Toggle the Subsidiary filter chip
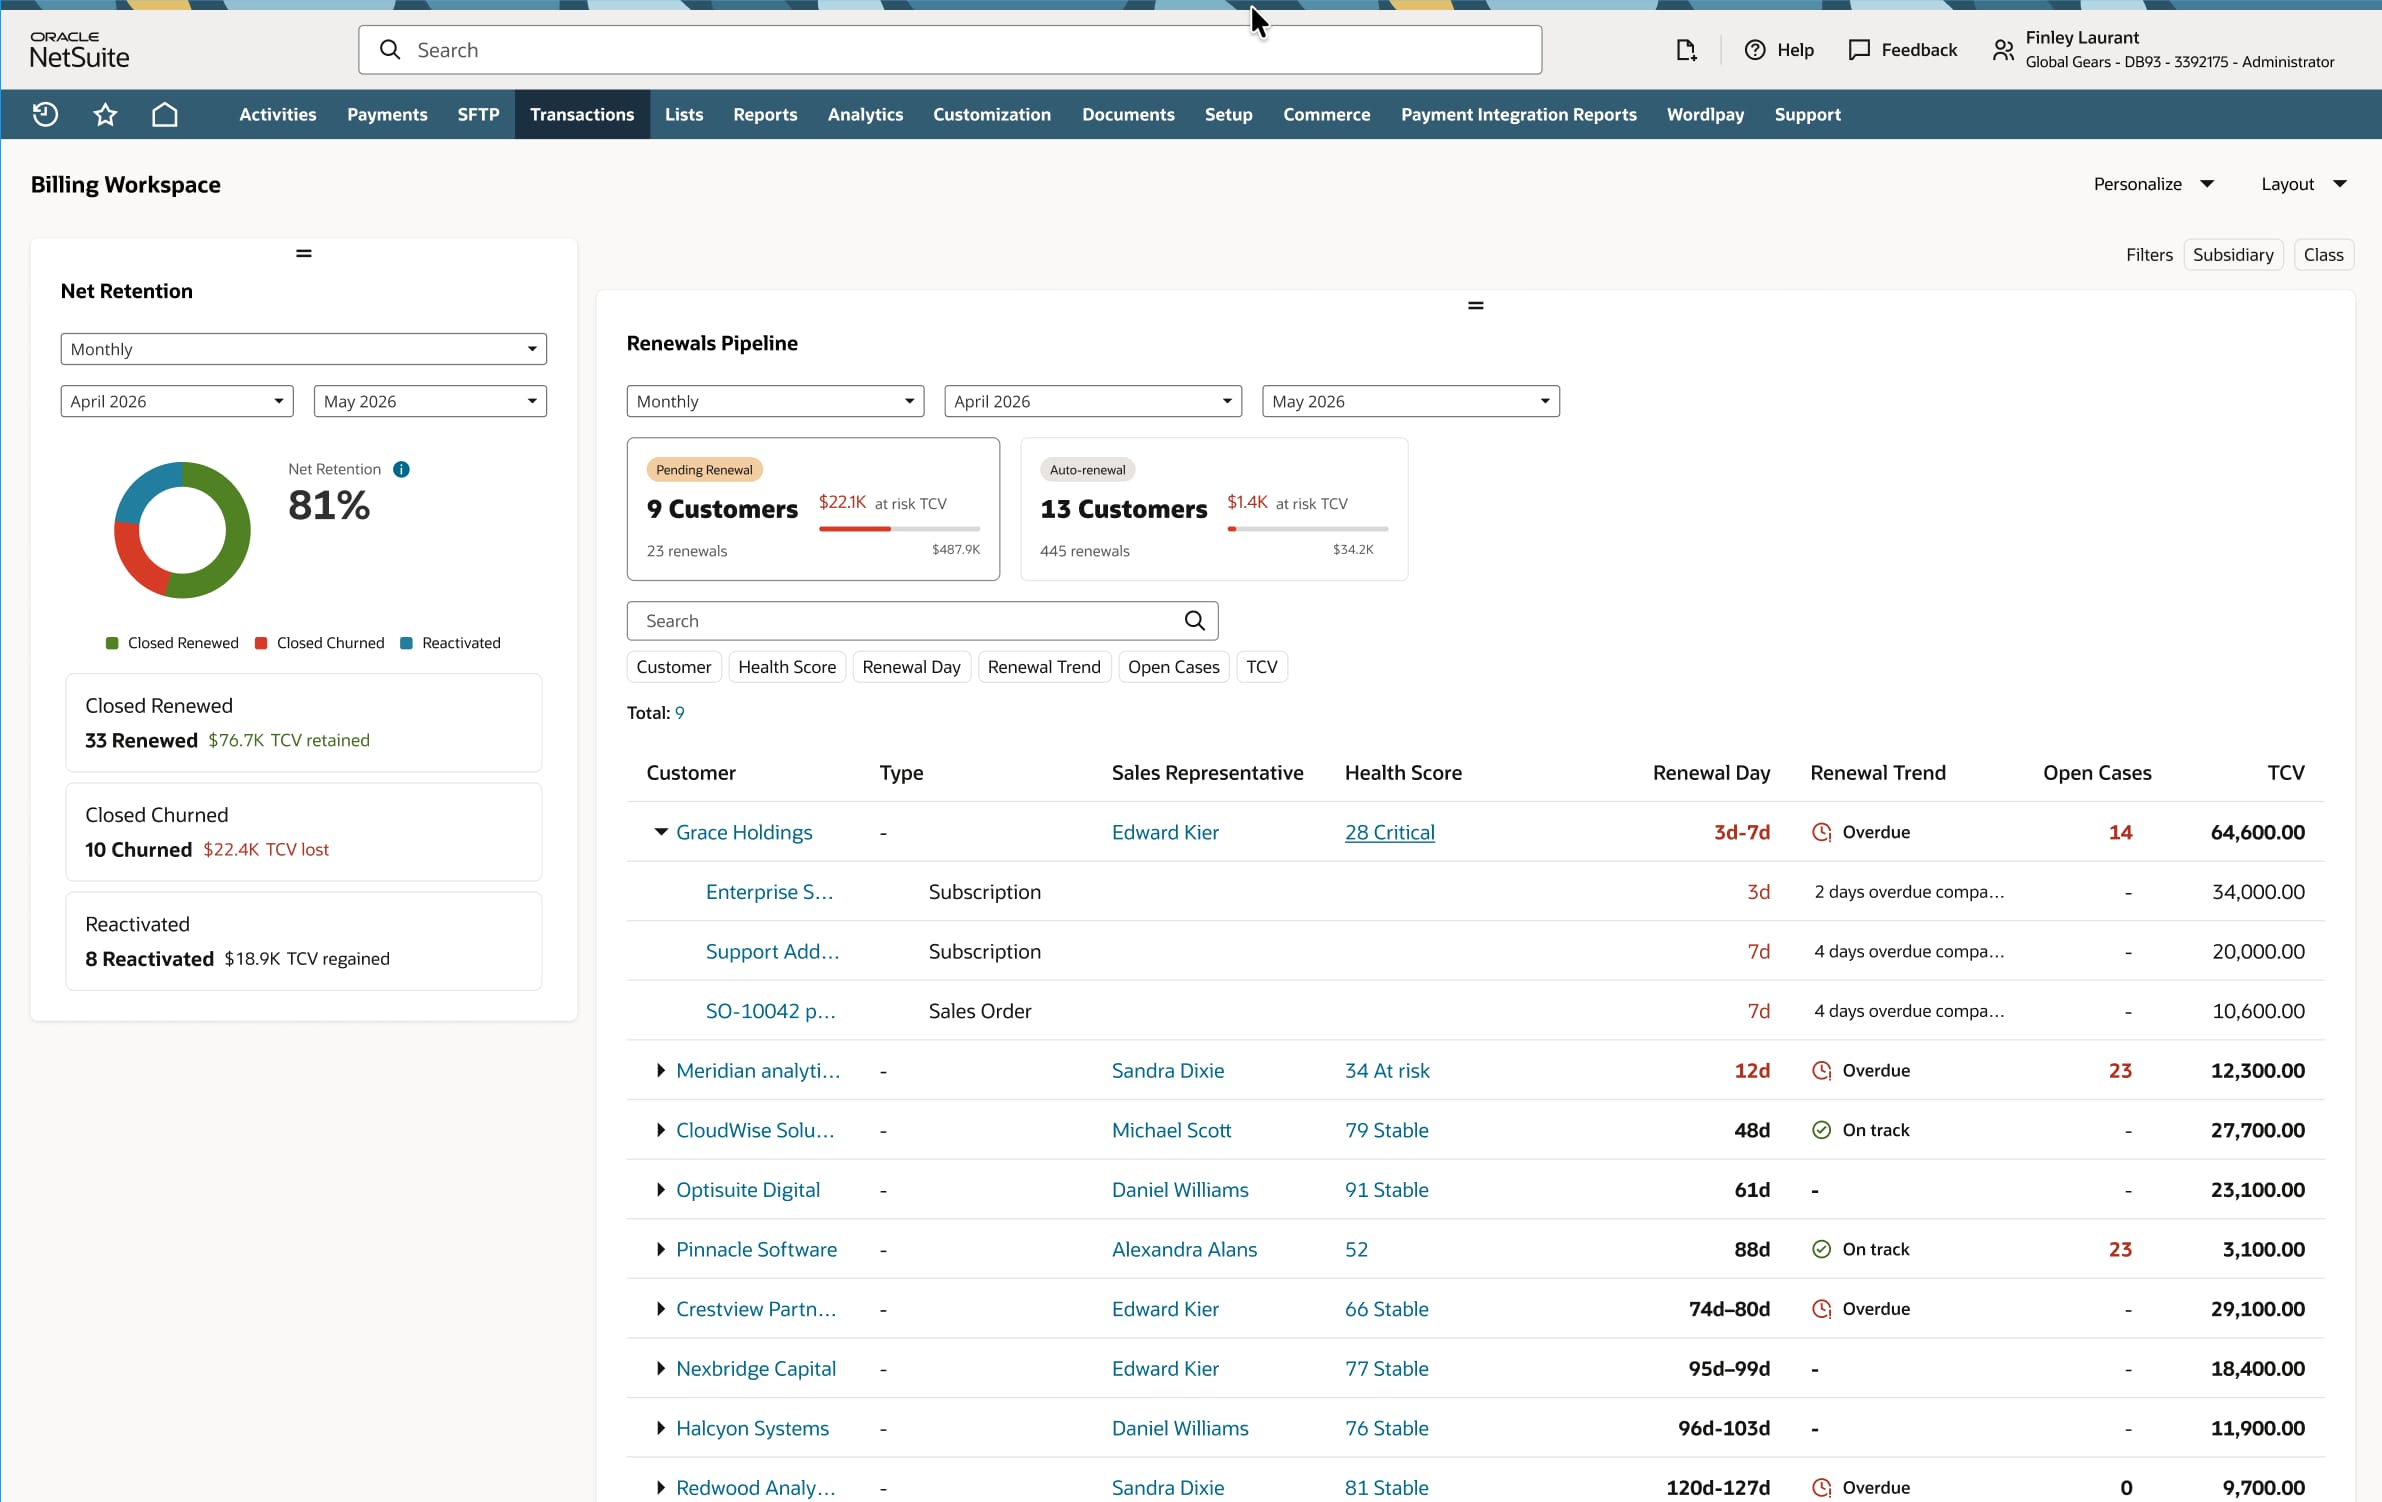Image resolution: width=2382 pixels, height=1502 pixels. (2233, 255)
